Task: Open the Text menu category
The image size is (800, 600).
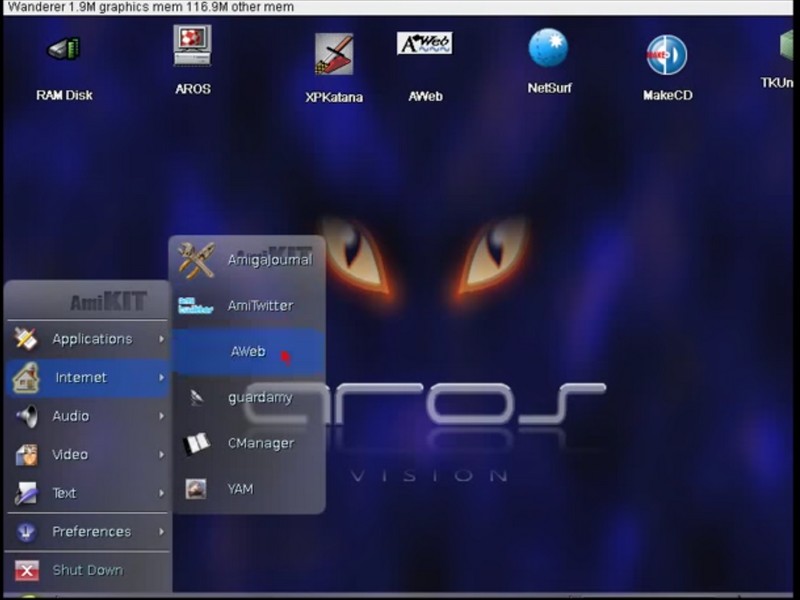Action: click(x=64, y=493)
